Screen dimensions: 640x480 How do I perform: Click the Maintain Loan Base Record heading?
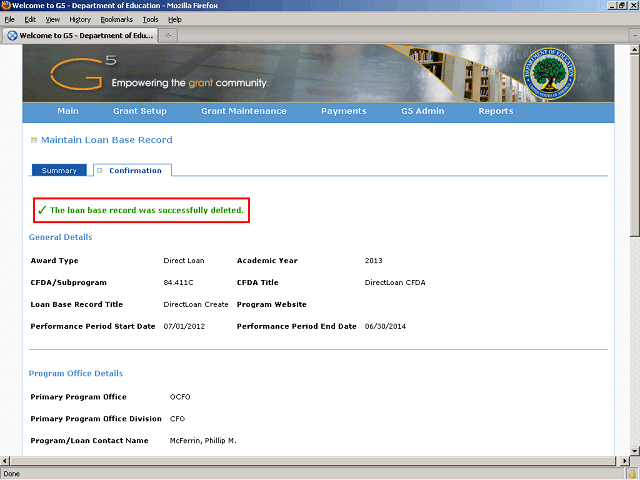pos(107,140)
